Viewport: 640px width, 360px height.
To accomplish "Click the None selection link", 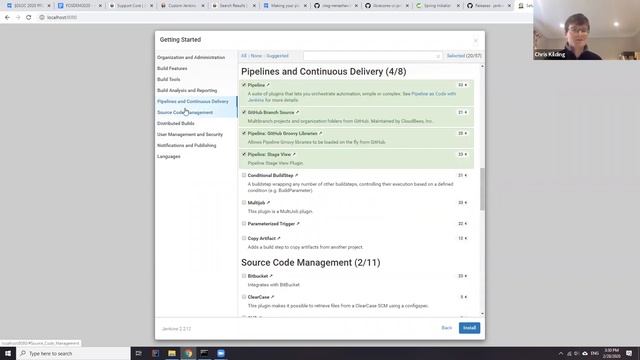I will pos(256,56).
